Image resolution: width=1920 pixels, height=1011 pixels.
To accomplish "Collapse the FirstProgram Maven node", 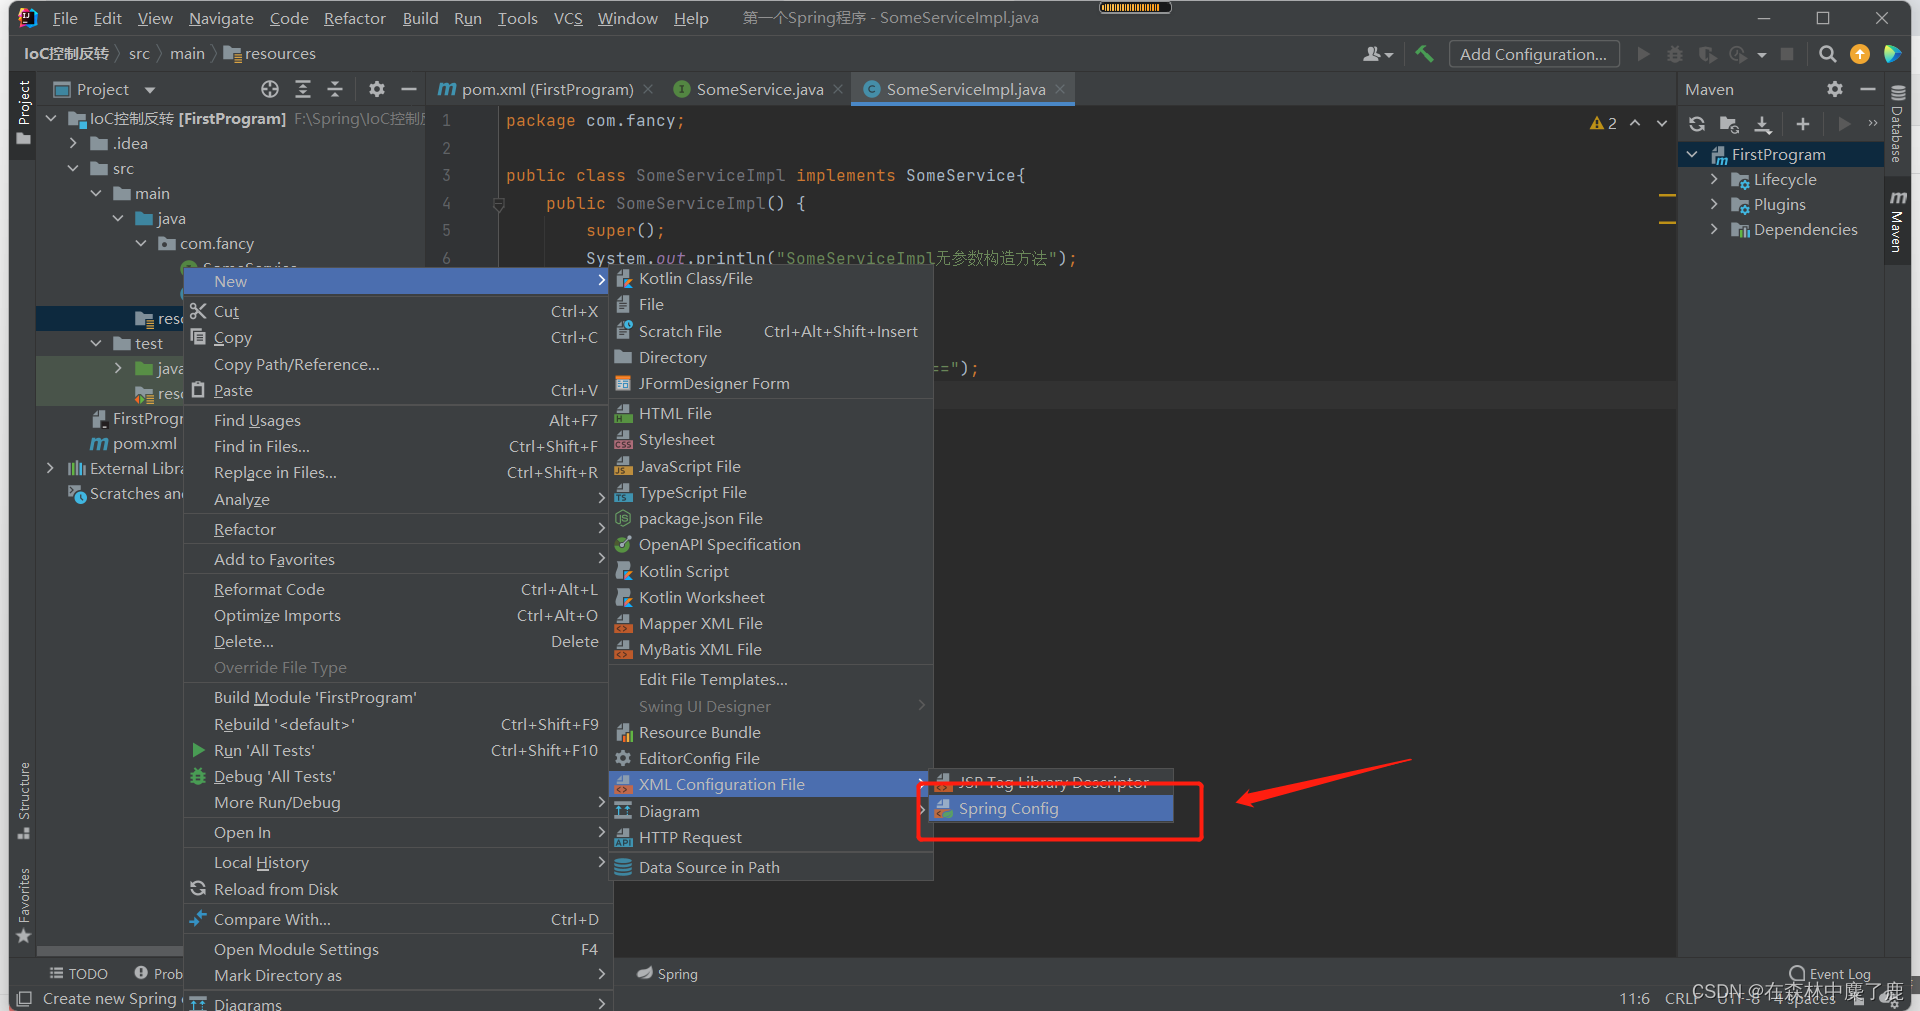I will point(1692,154).
